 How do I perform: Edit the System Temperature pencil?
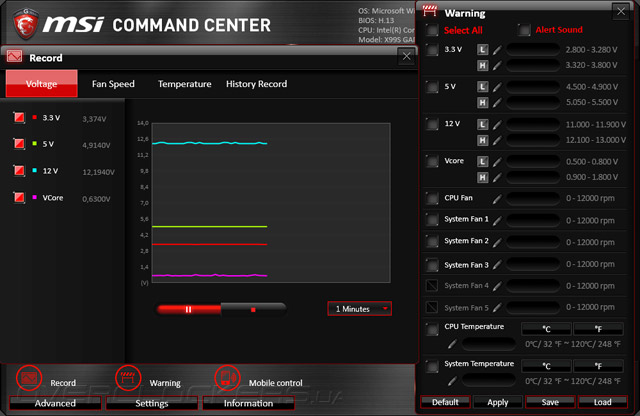[452, 381]
